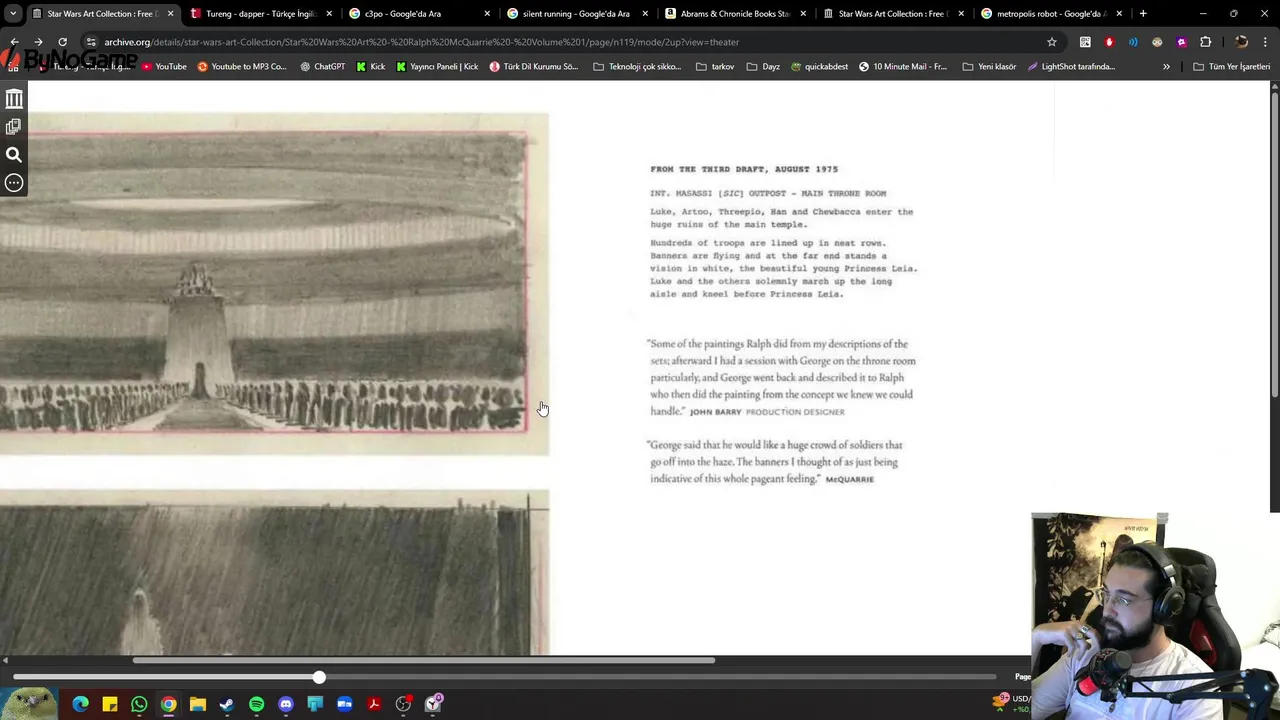Open a new tab with the plus button
The image size is (1280, 720).
1143,14
